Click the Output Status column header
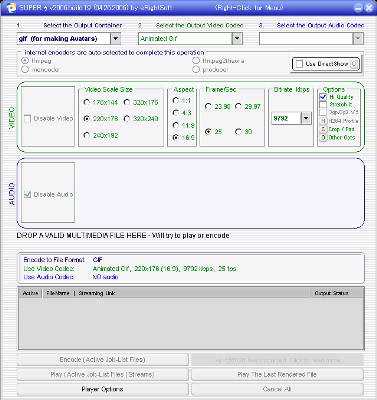Viewport: 377px width, 400px height. click(x=331, y=293)
